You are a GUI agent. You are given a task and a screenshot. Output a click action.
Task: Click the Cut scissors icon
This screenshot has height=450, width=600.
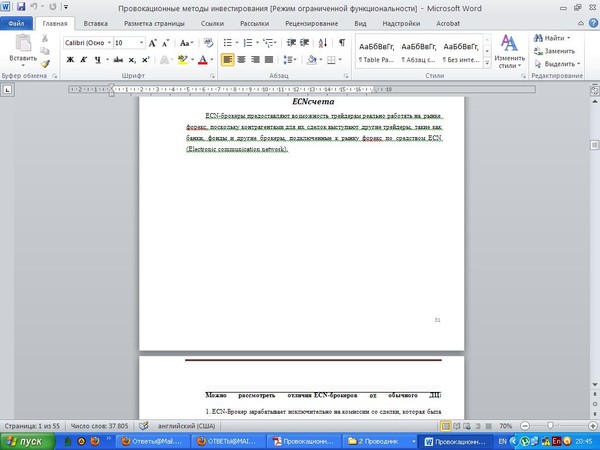45,38
